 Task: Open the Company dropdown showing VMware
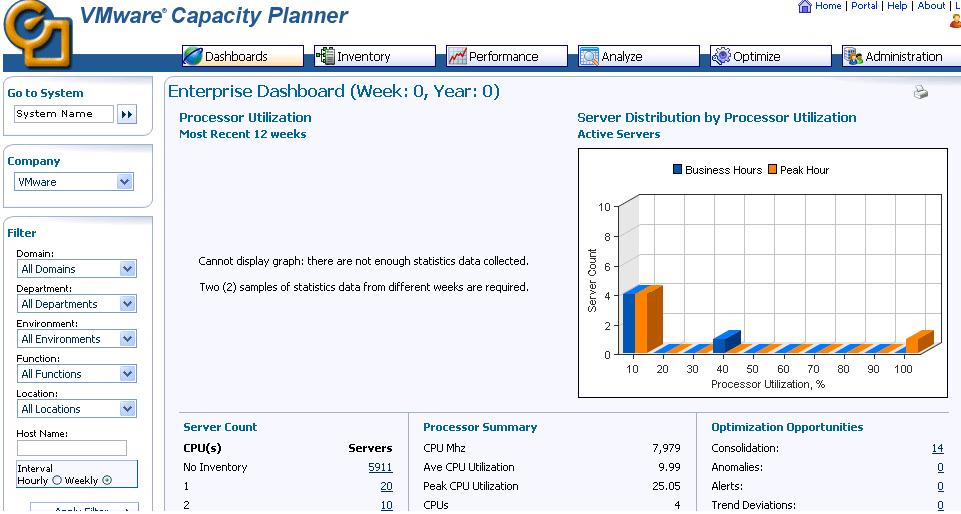point(75,182)
